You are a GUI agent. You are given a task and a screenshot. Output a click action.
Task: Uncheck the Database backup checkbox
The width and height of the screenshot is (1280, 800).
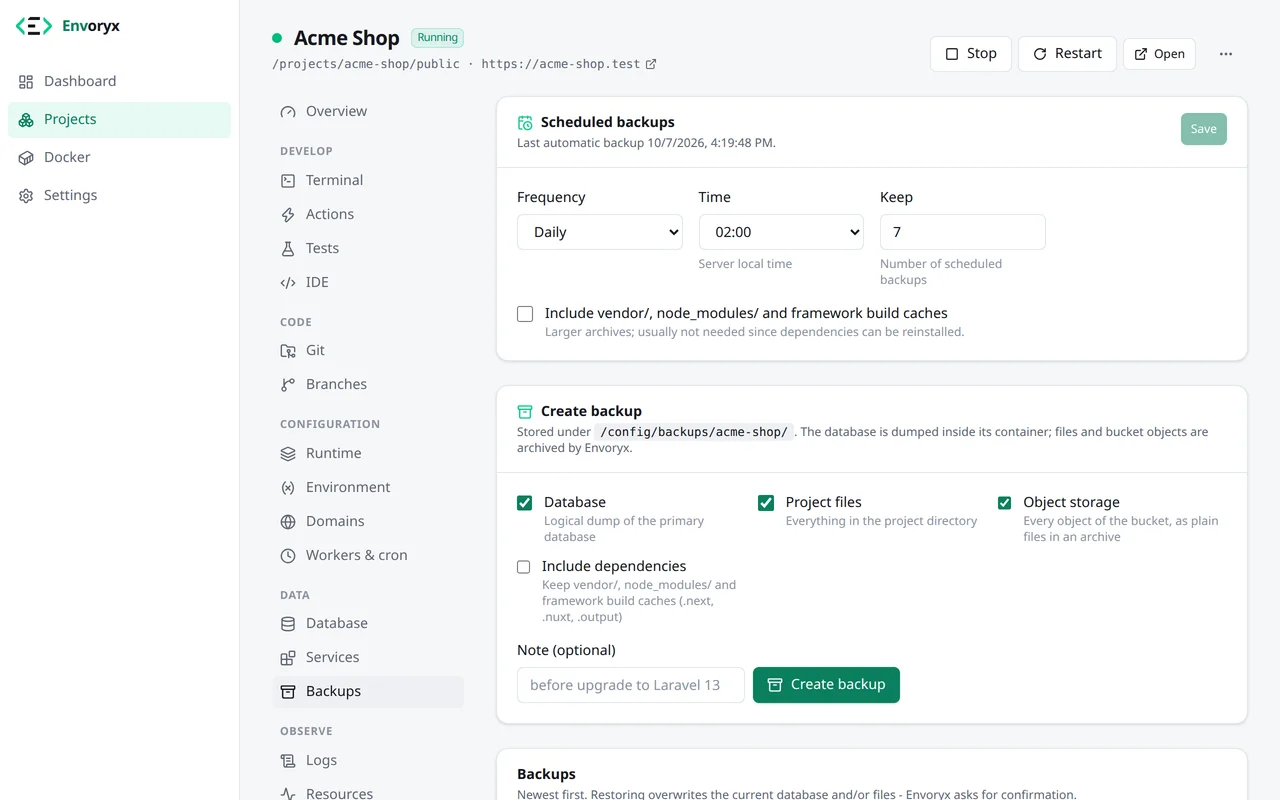point(524,503)
